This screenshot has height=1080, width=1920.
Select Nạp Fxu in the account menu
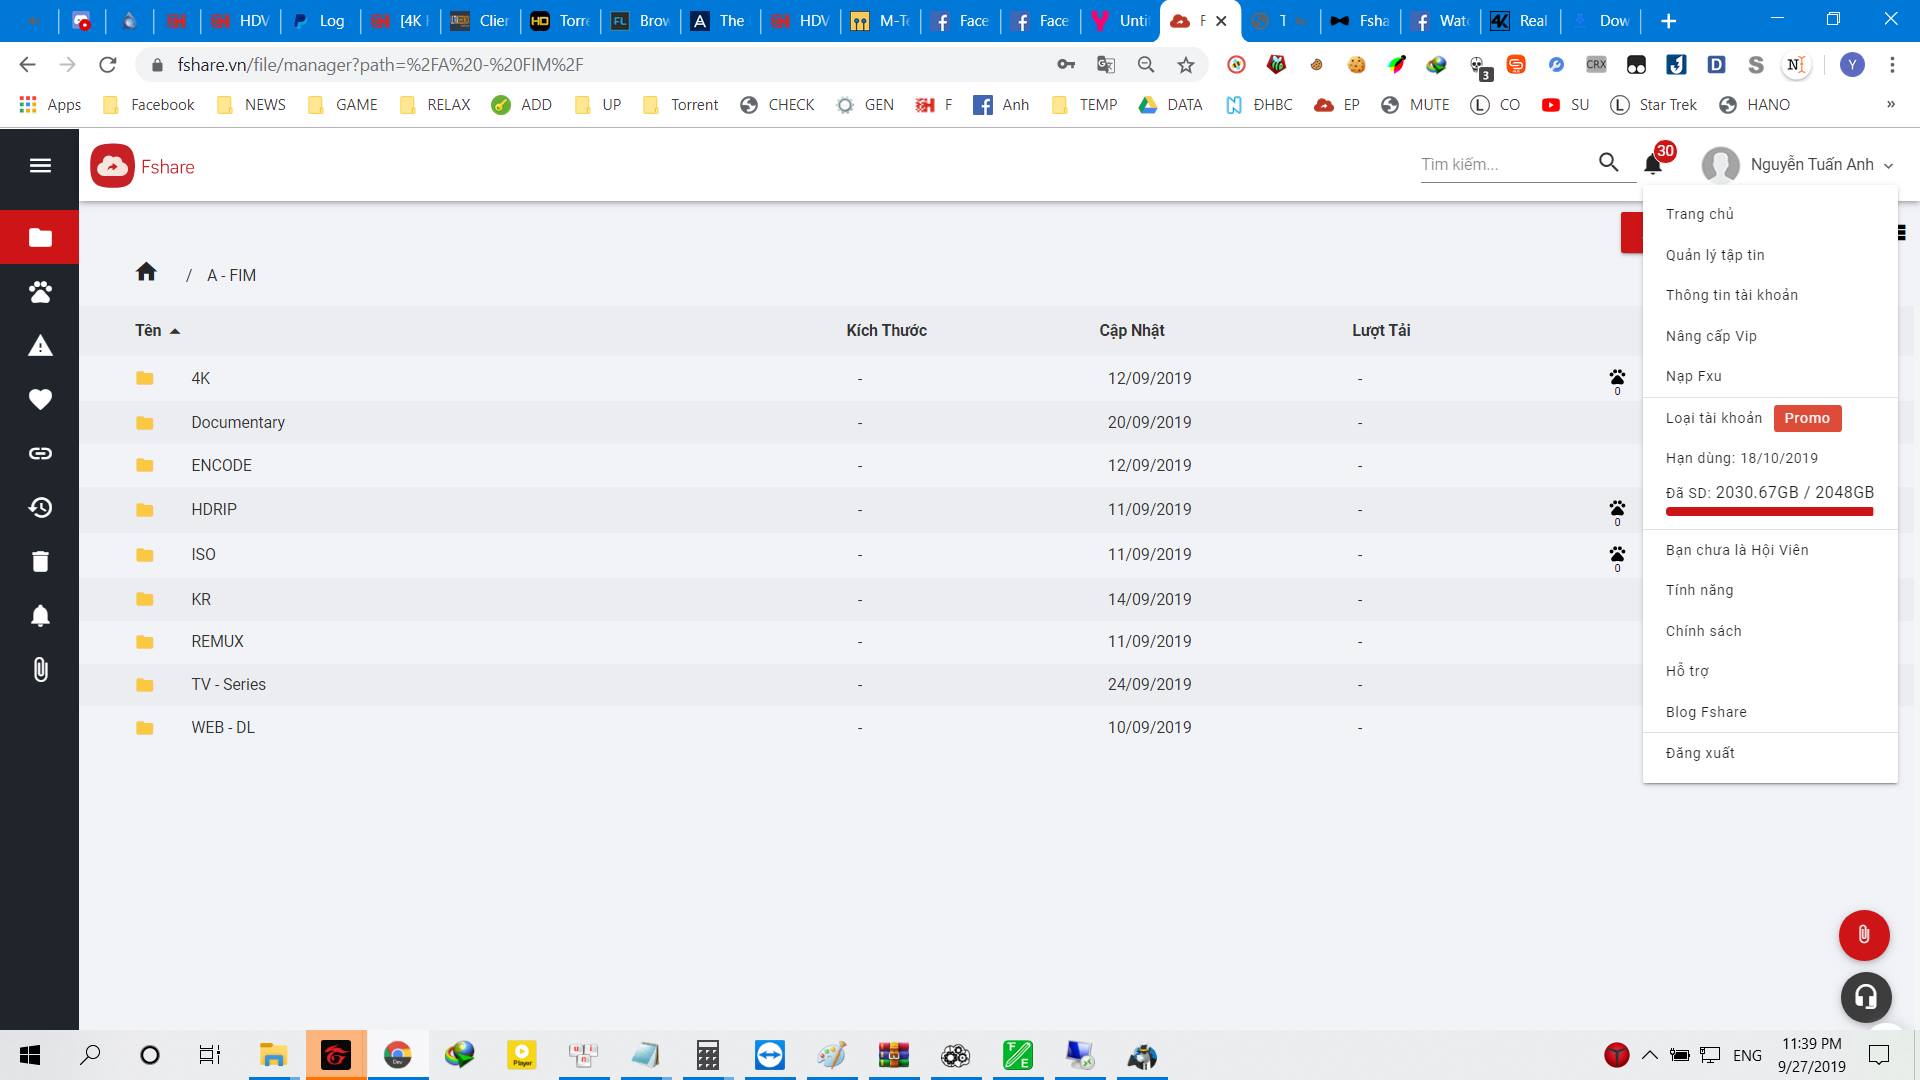(x=1694, y=376)
